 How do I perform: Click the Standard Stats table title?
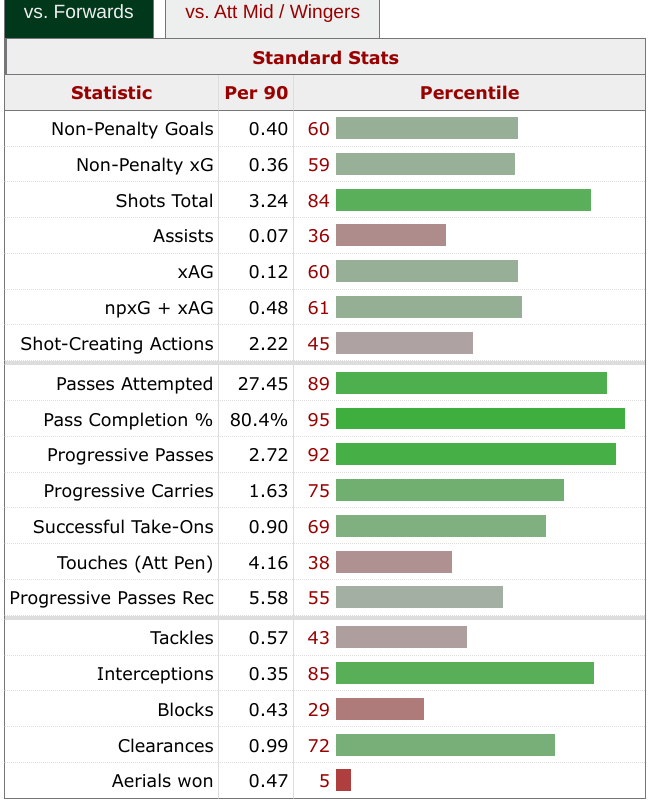click(325, 58)
